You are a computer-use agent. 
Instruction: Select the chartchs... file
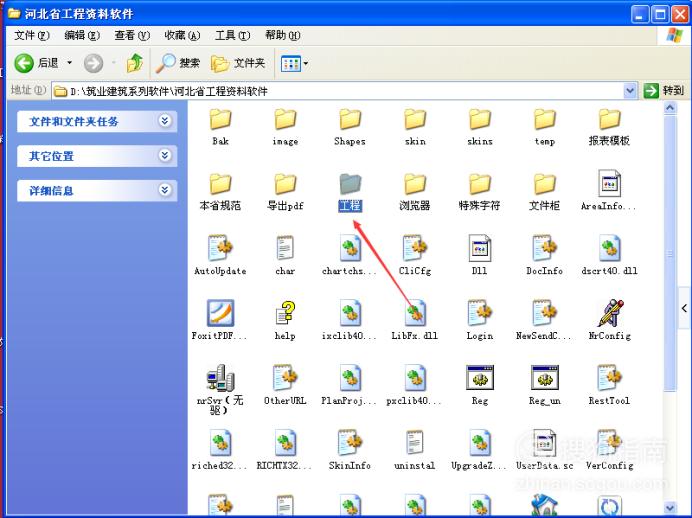pyautogui.click(x=350, y=256)
